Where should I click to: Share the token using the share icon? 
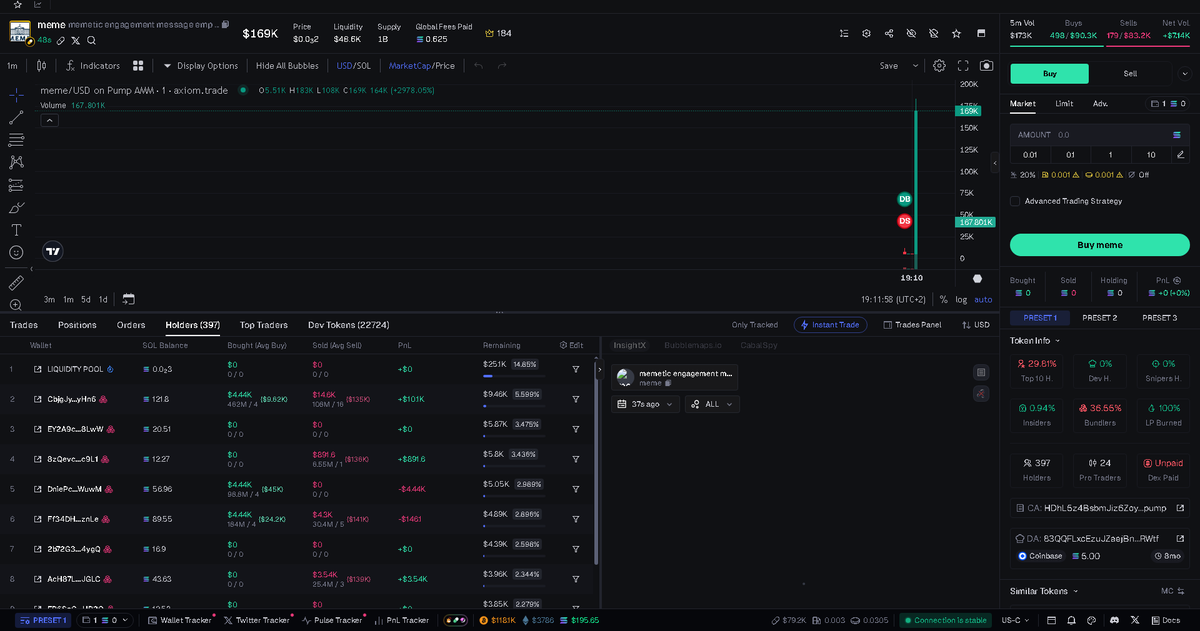coord(889,33)
